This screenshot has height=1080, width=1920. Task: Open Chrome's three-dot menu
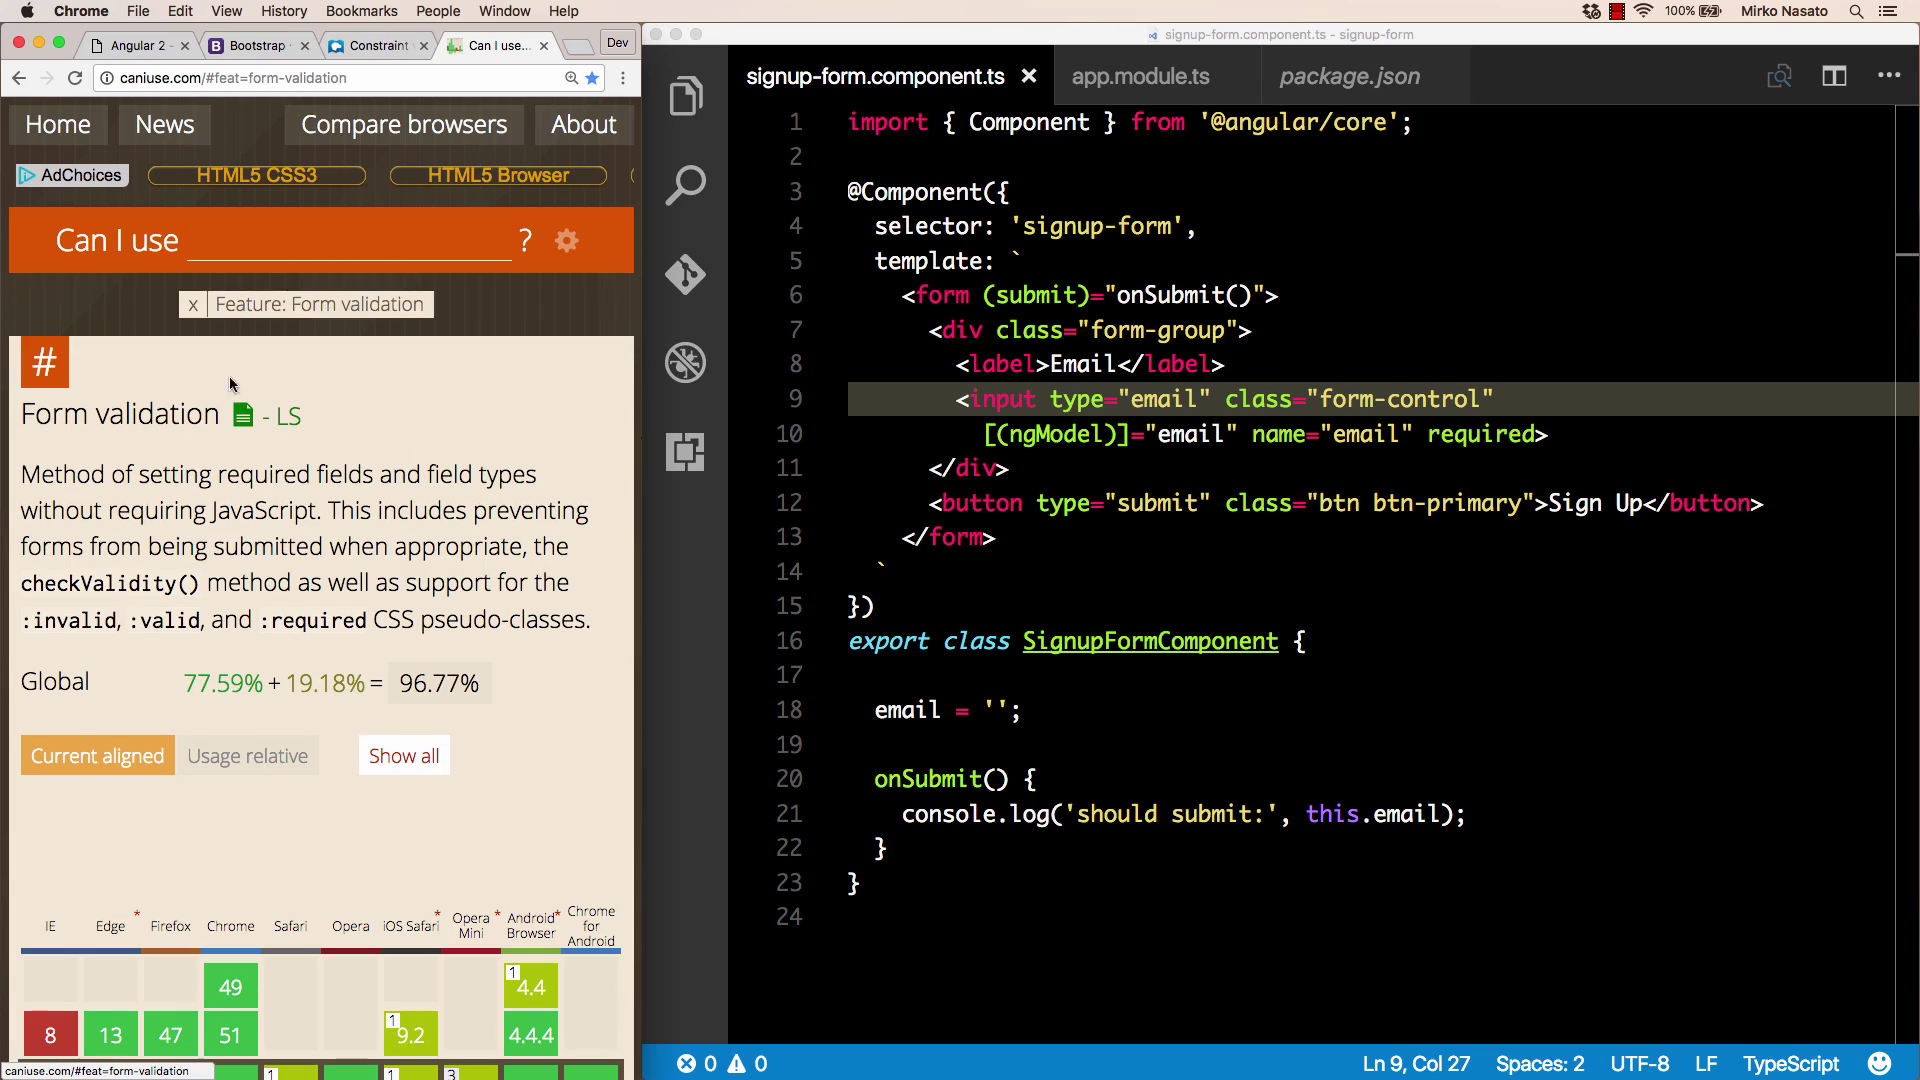coord(623,78)
